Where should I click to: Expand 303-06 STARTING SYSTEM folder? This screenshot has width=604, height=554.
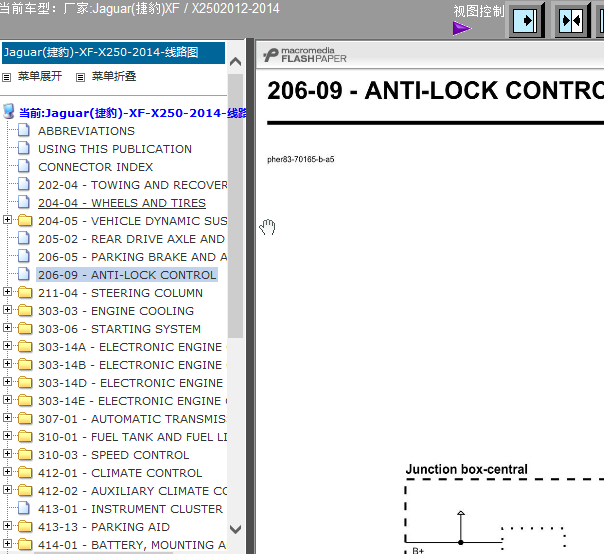[x=7, y=328]
